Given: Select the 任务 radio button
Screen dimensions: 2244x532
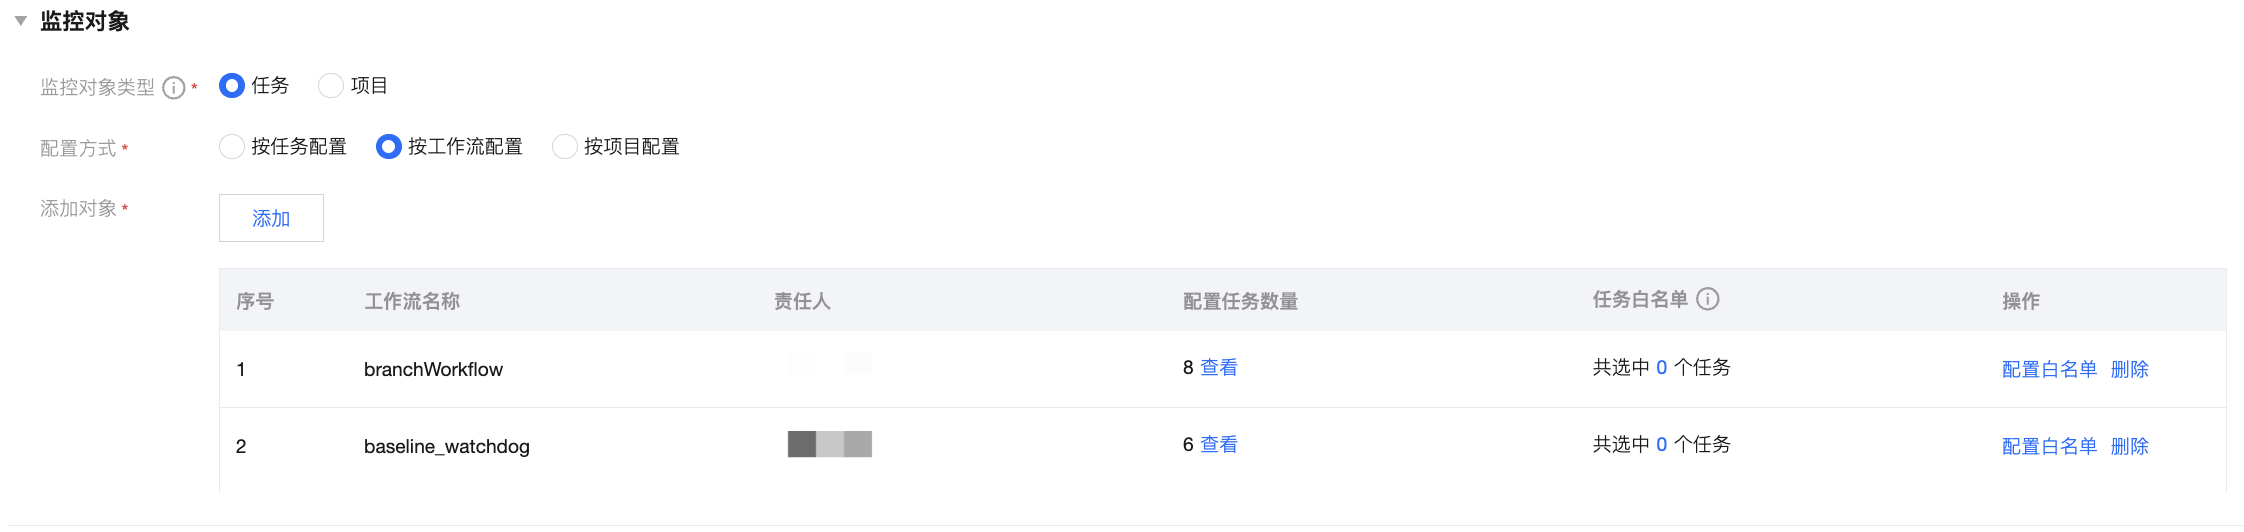Looking at the screenshot, I should [x=232, y=86].
